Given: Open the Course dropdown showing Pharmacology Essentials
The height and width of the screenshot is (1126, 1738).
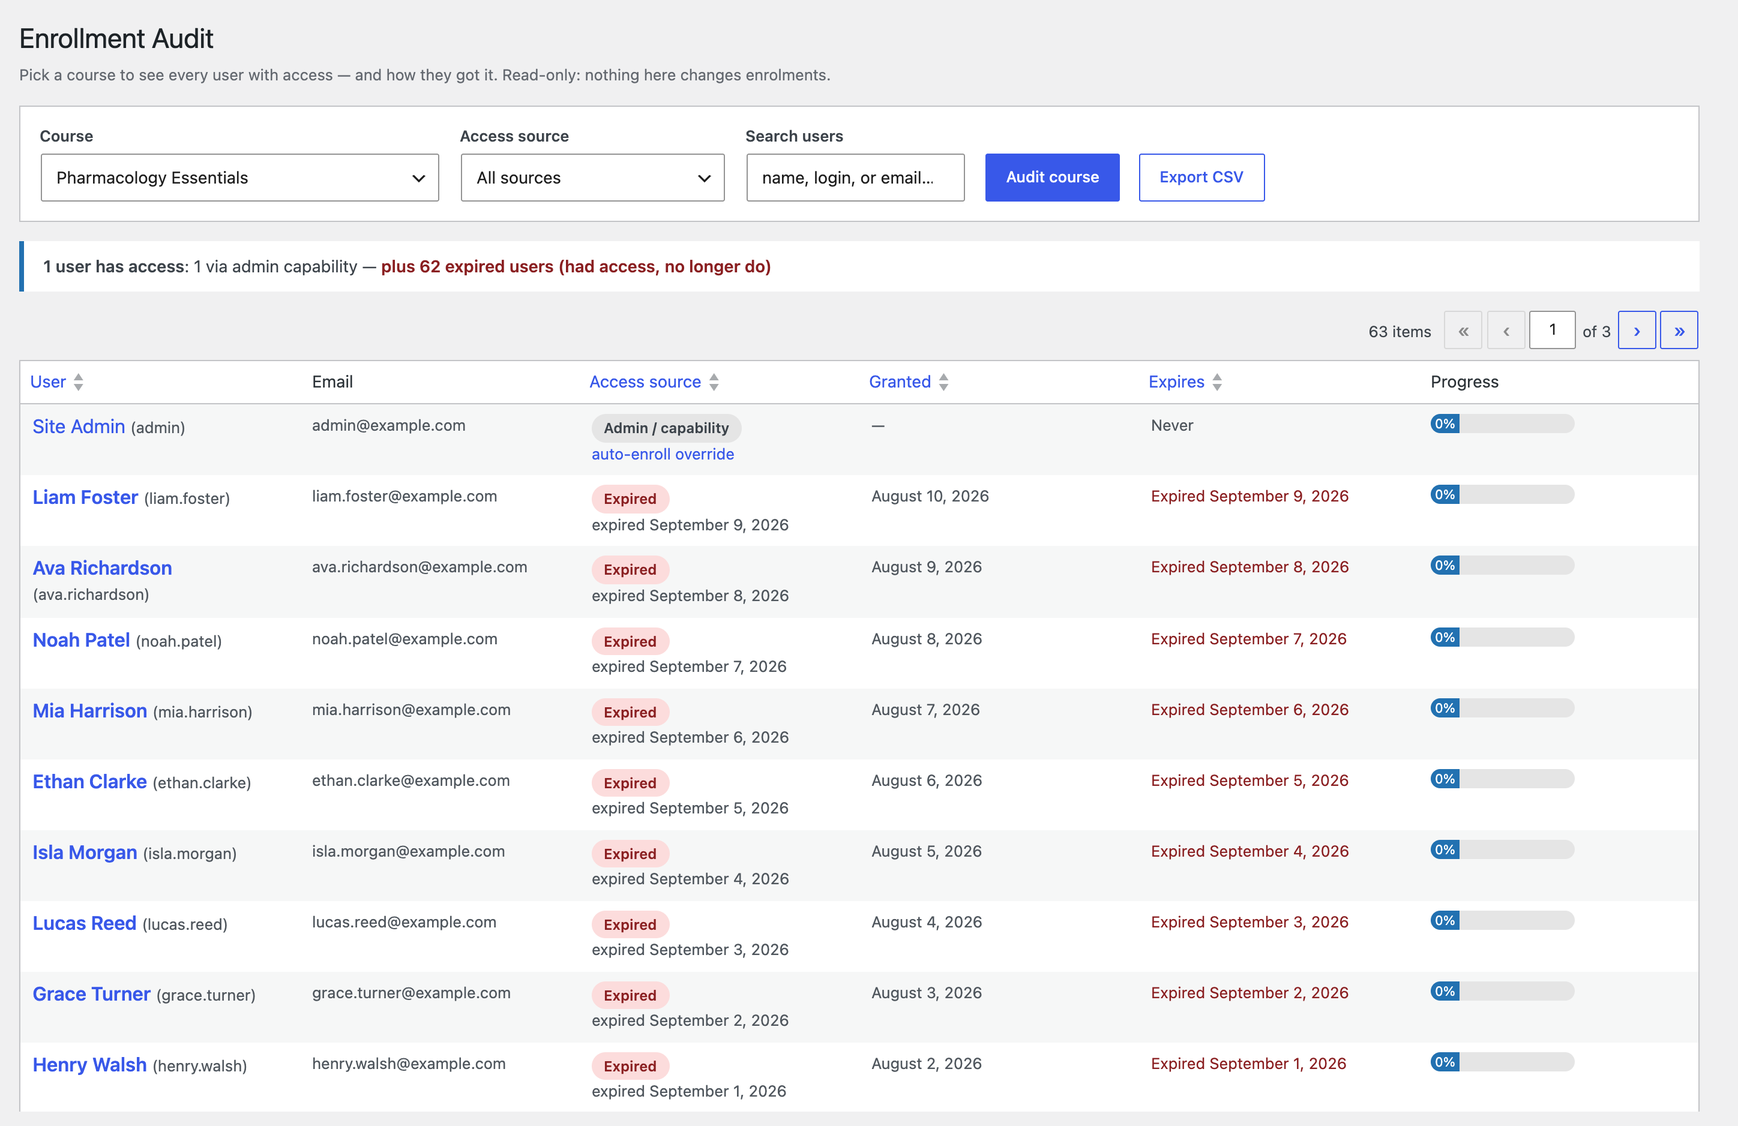Looking at the screenshot, I should click(x=240, y=177).
